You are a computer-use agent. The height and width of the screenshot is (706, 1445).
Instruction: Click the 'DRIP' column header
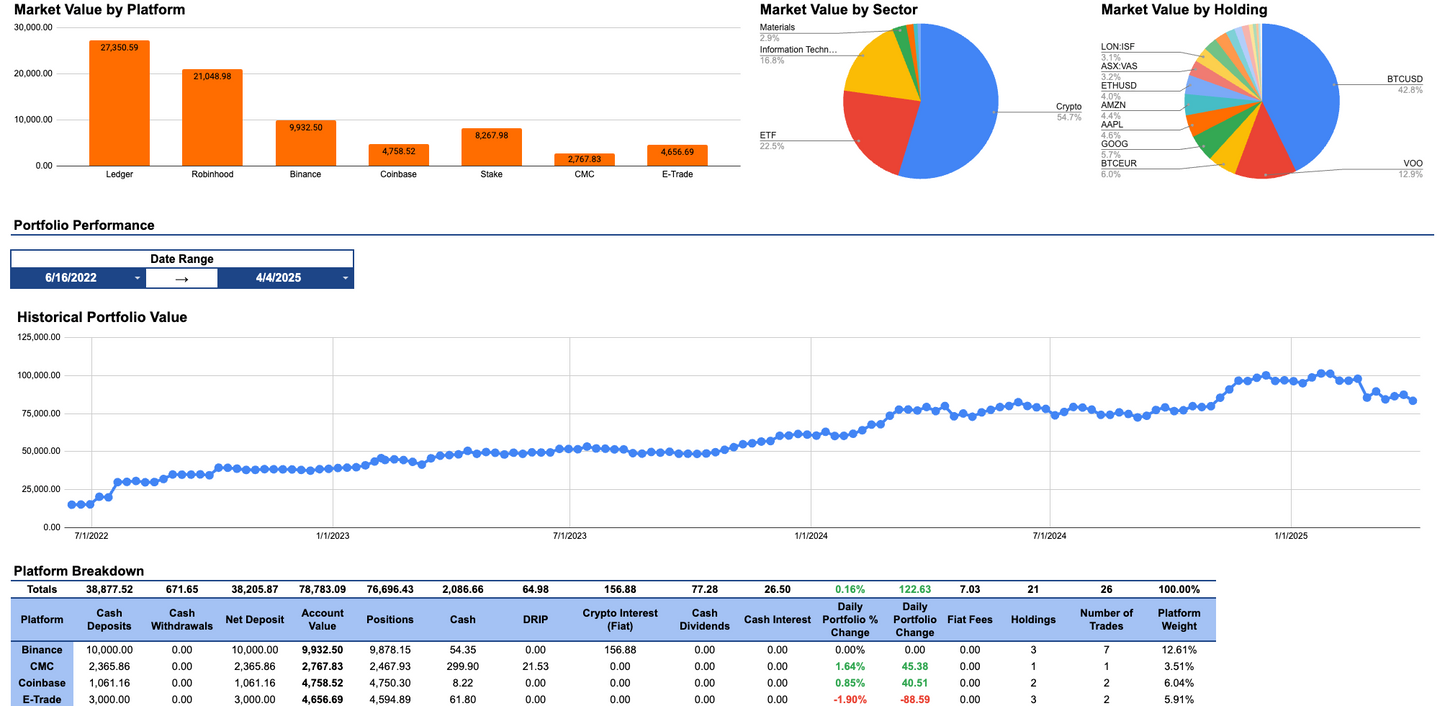(535, 620)
